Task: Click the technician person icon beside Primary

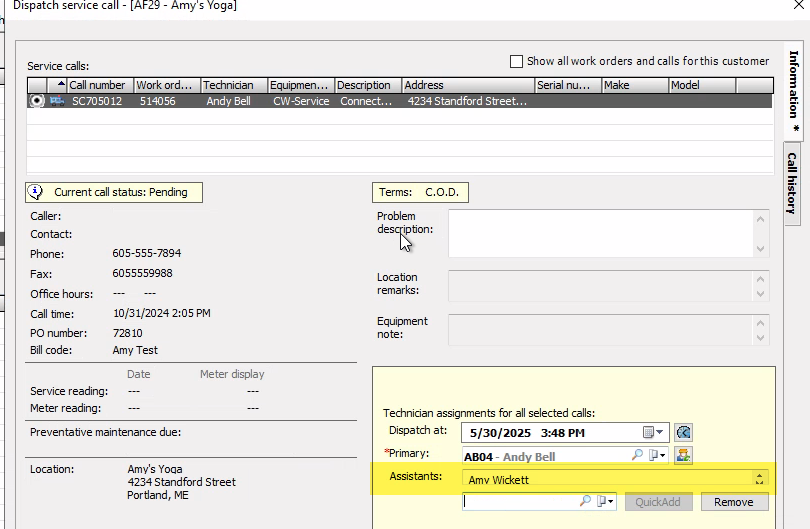Action: pos(683,455)
